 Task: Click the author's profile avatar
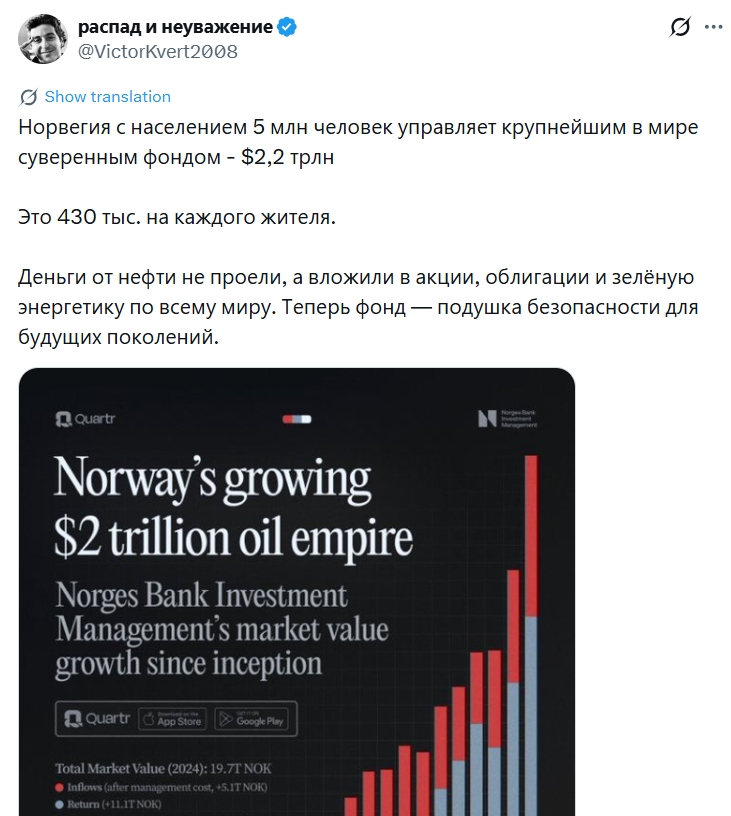(x=43, y=39)
